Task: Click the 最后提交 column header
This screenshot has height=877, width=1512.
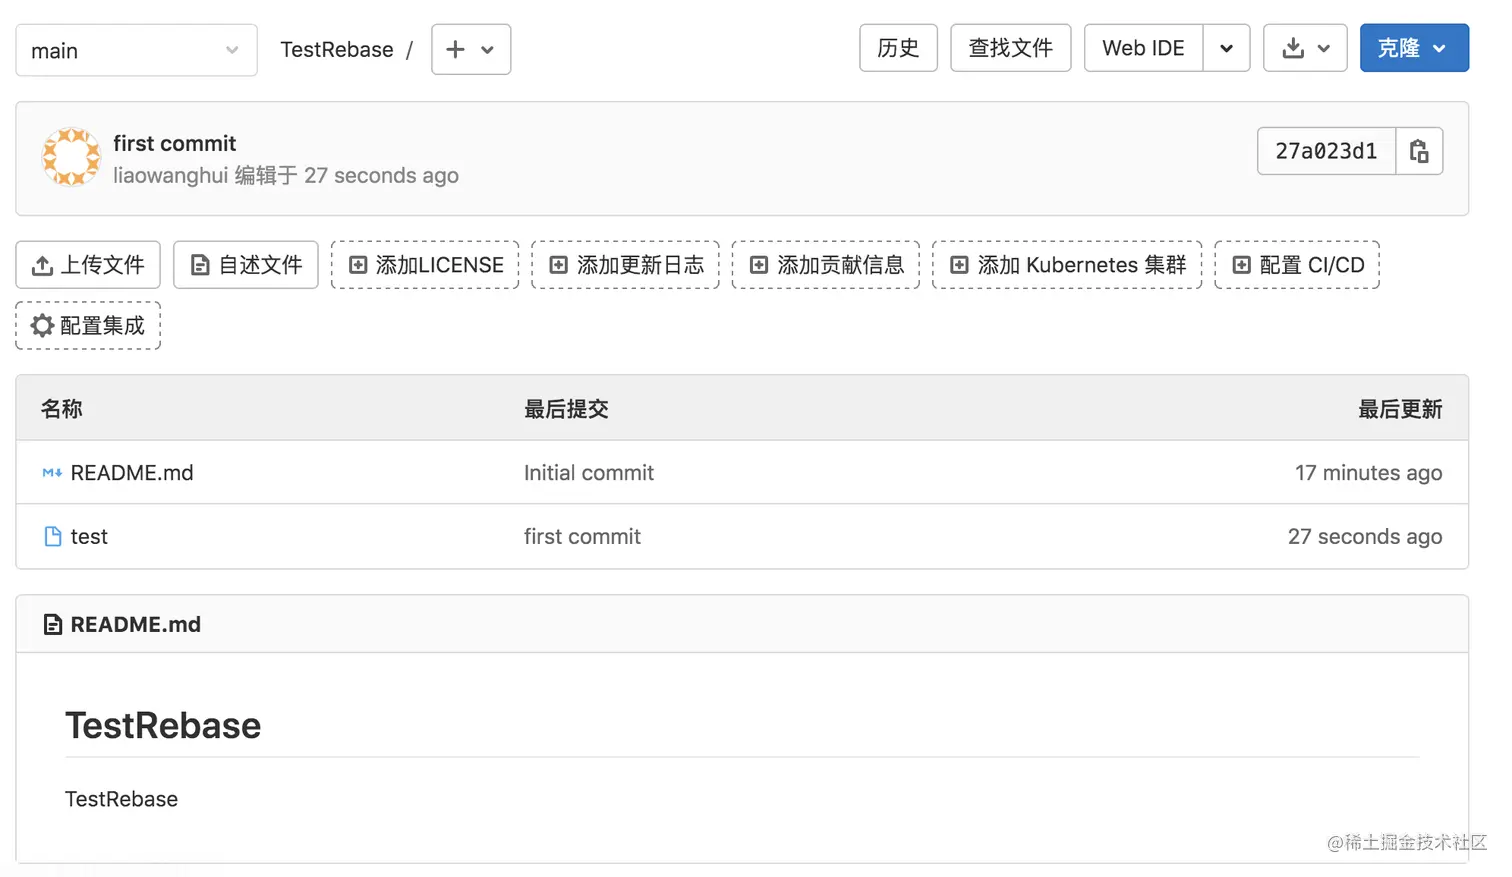Action: (566, 409)
